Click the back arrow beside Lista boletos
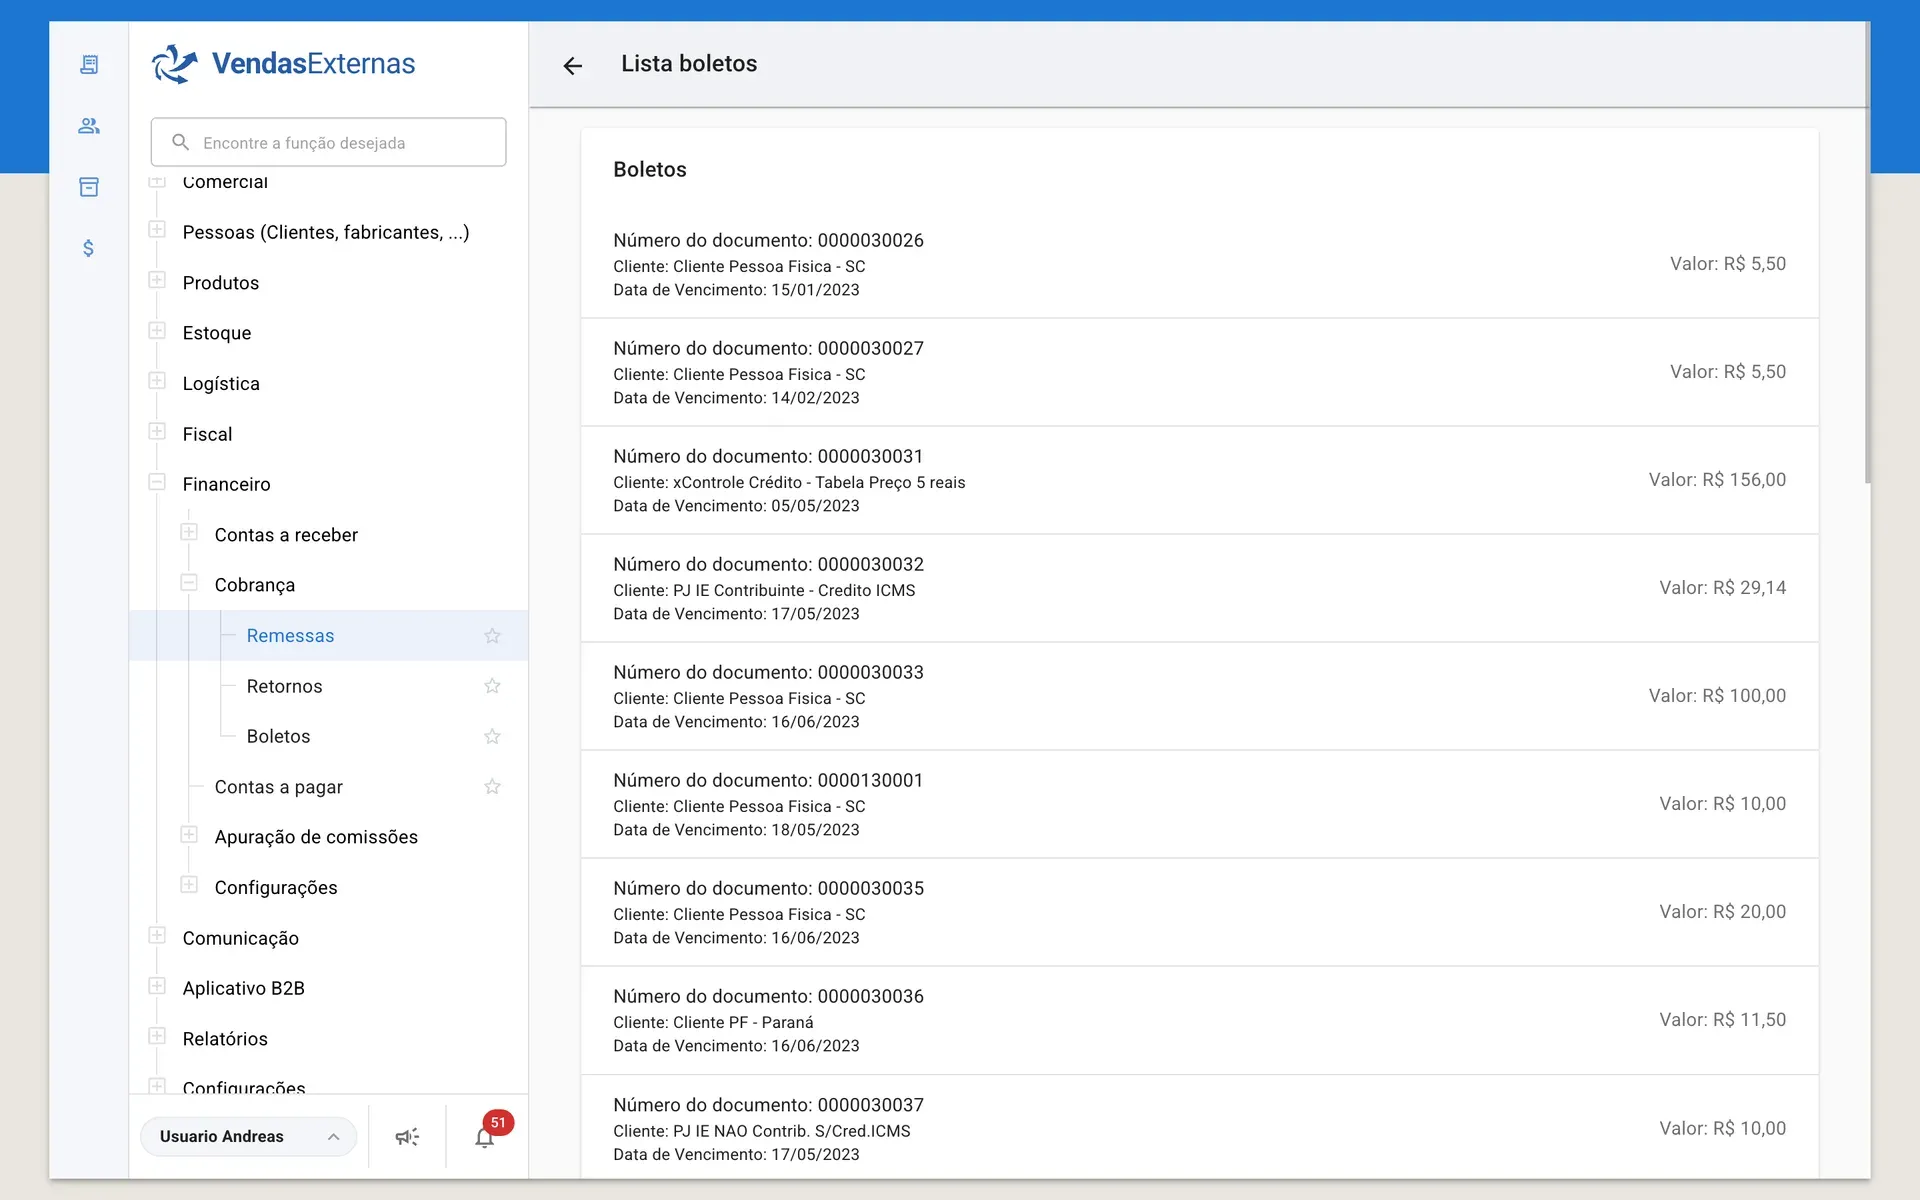1920x1200 pixels. [572, 66]
